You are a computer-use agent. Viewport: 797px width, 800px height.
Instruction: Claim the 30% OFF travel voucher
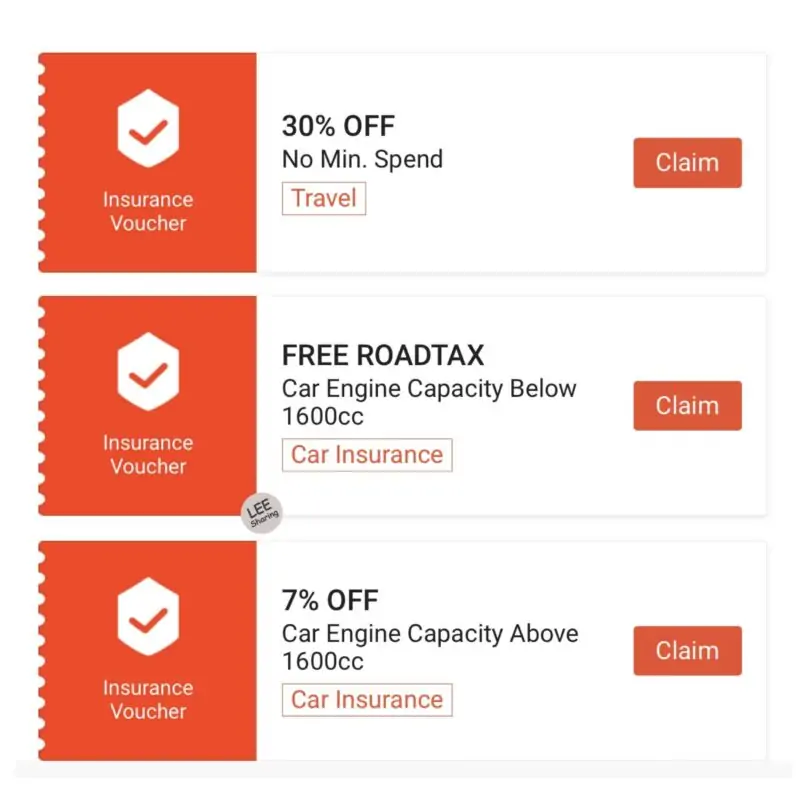687,163
